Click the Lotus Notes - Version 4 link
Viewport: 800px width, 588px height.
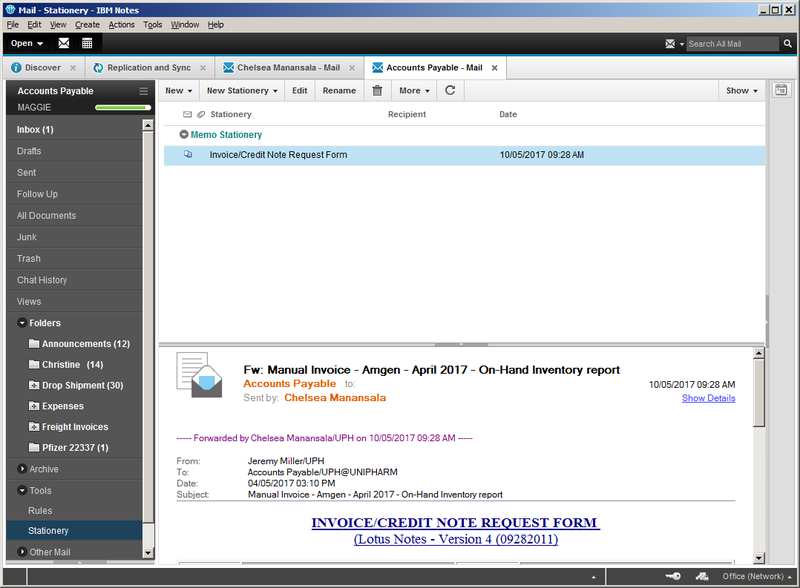[456, 539]
